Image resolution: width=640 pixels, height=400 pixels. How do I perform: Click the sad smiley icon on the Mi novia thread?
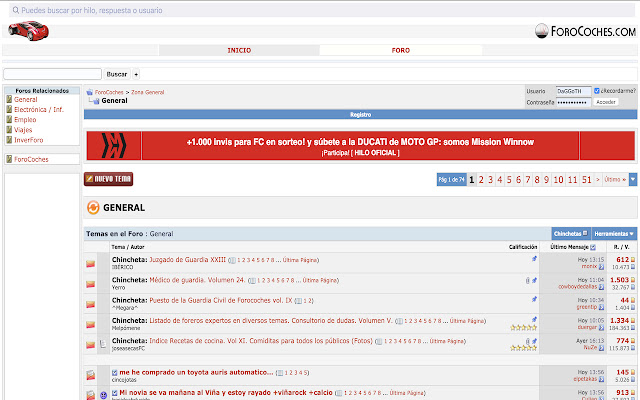click(103, 395)
